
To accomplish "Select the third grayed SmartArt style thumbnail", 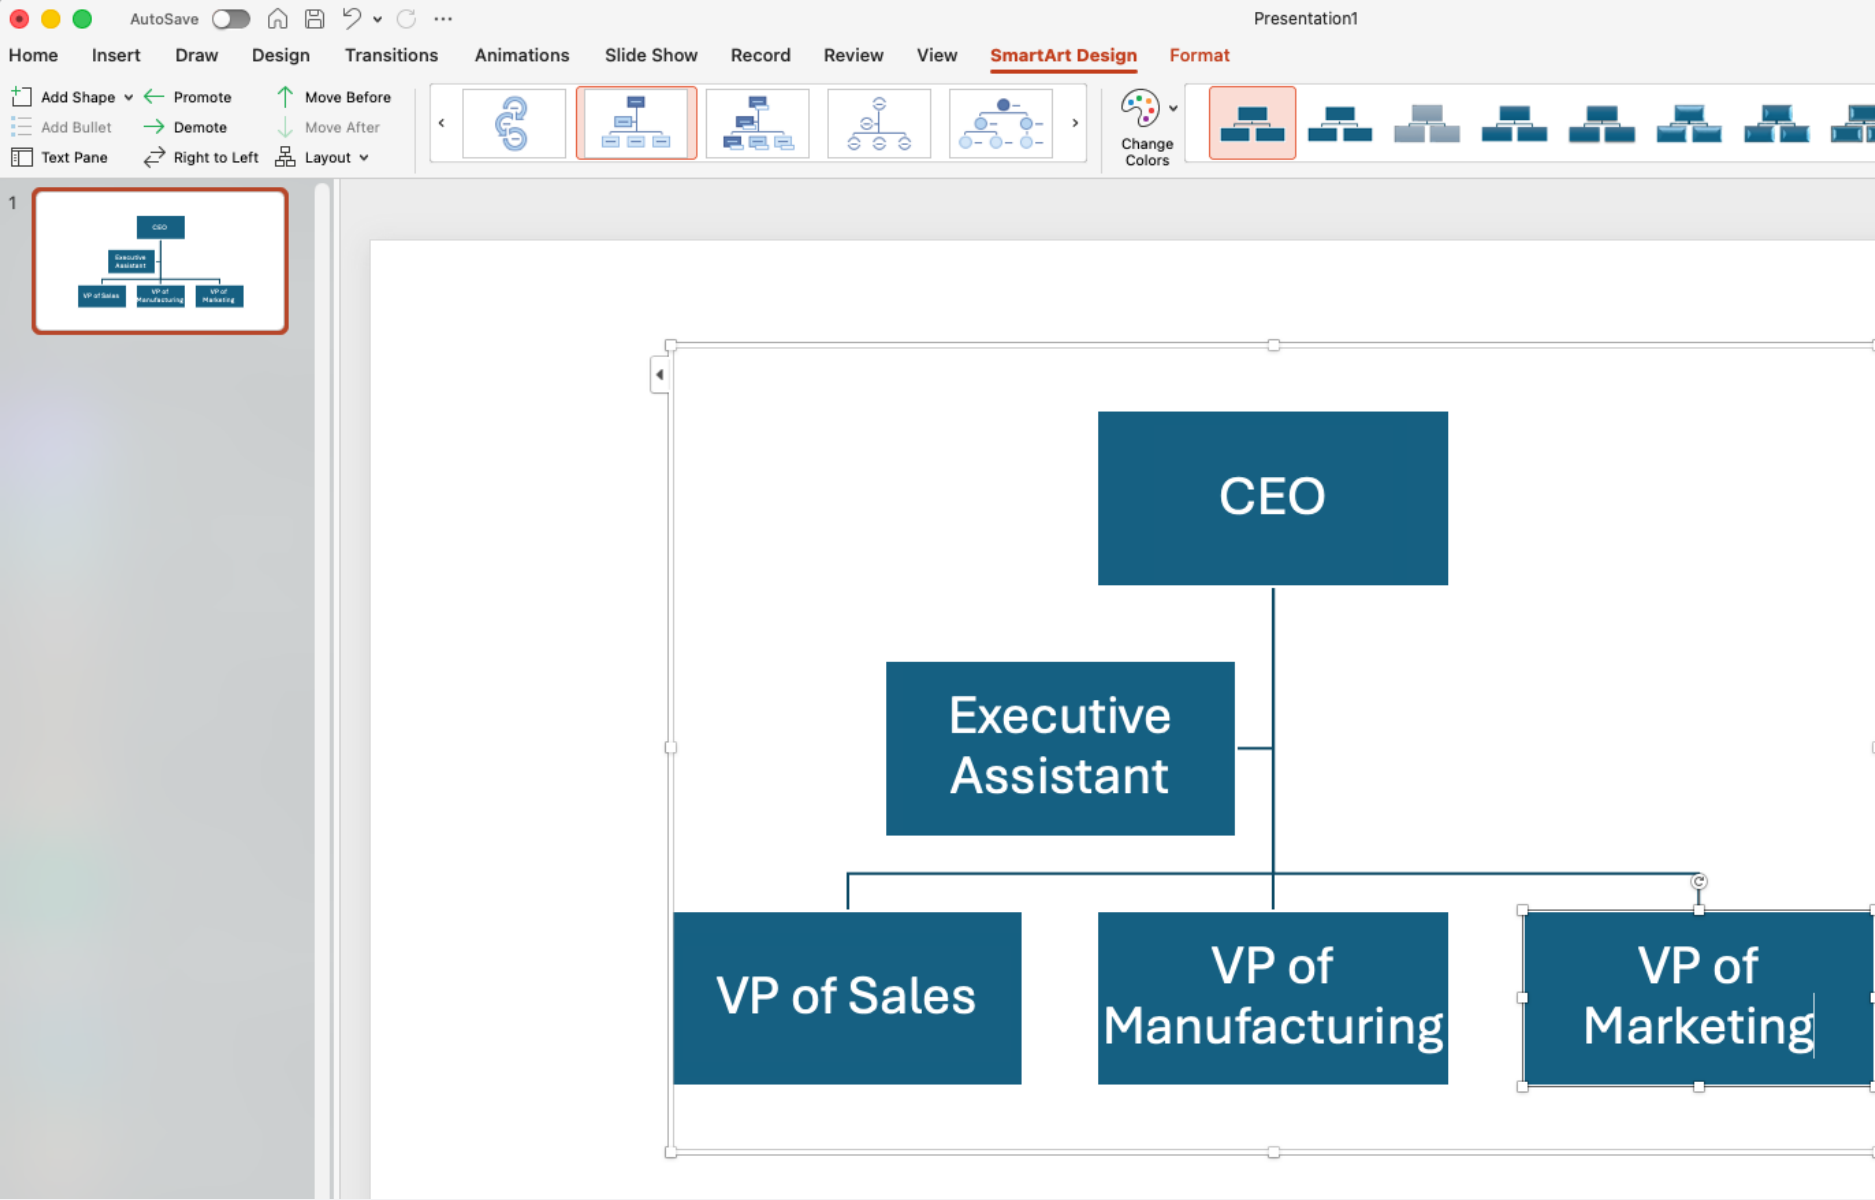I will [1427, 123].
